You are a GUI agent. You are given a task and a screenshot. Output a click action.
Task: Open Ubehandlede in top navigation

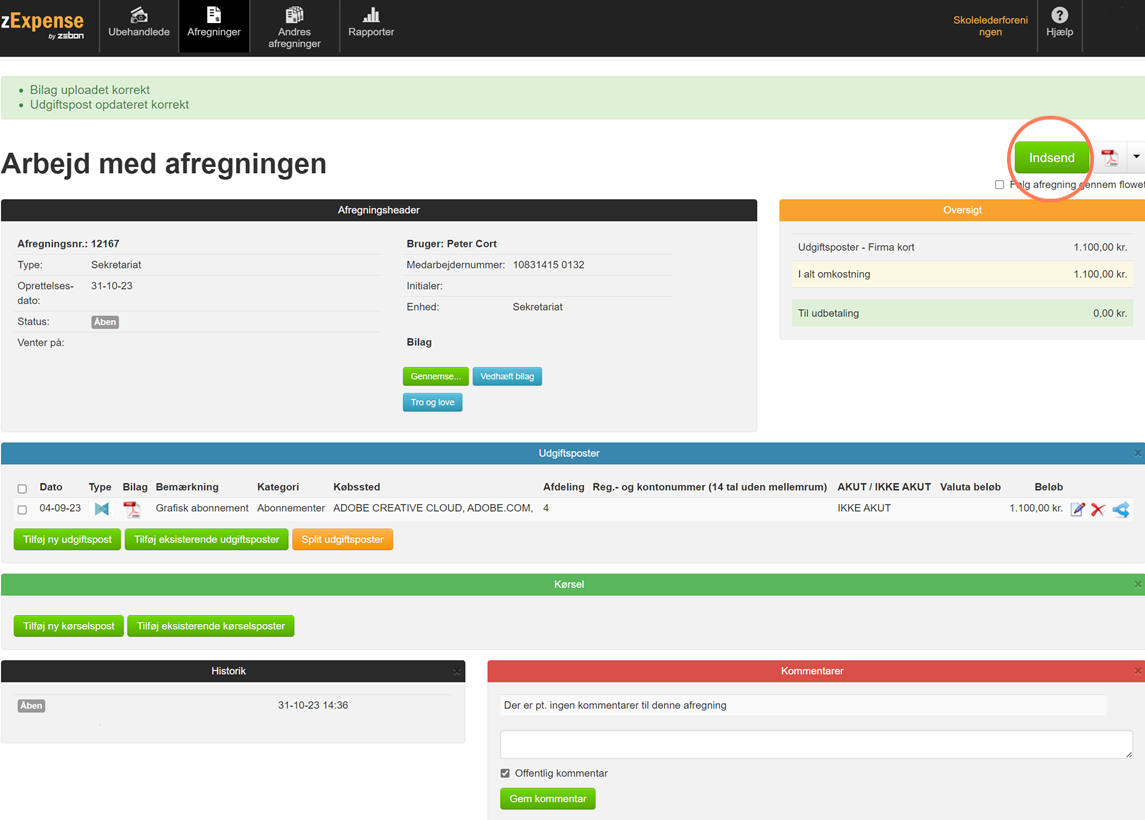click(x=139, y=25)
